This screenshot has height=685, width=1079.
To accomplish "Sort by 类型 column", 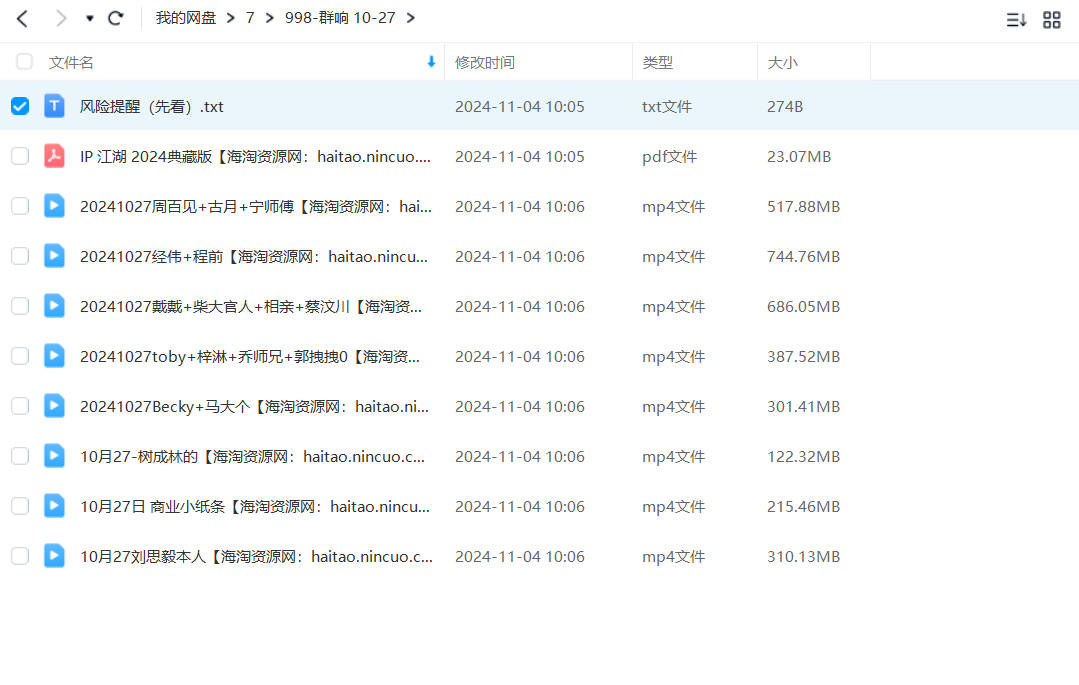I will [x=657, y=63].
